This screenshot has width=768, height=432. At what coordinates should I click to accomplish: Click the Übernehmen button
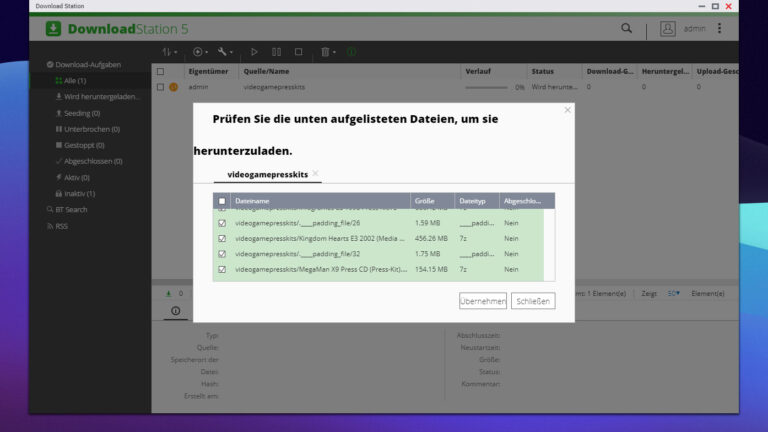tap(483, 301)
